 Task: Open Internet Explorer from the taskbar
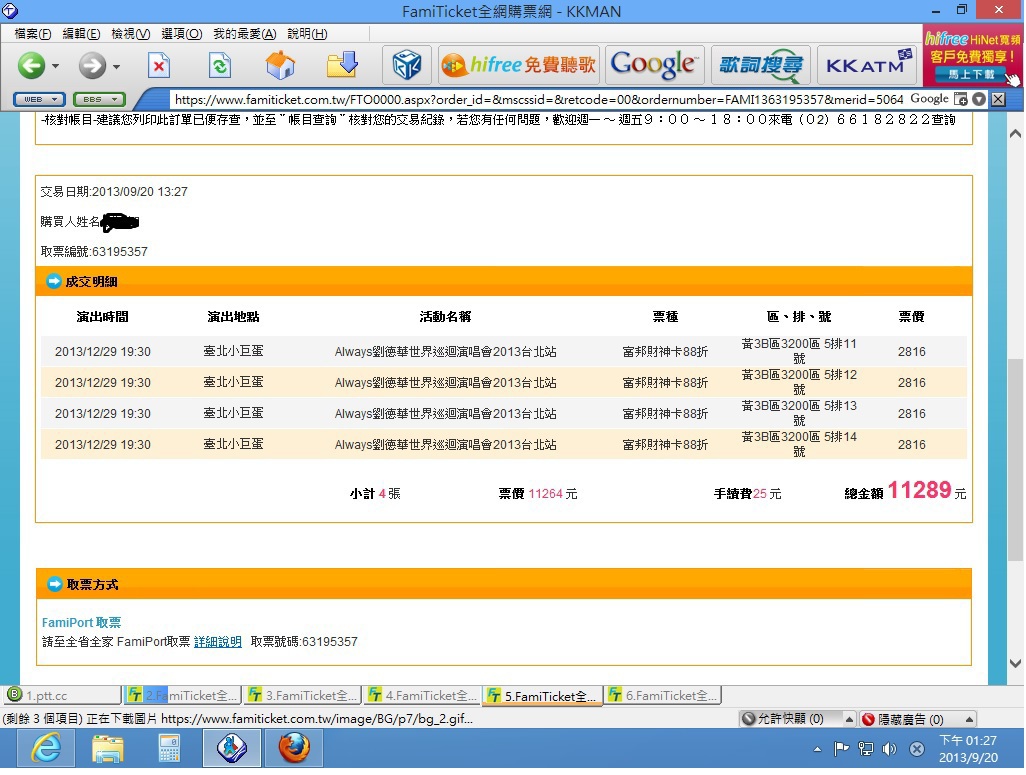[x=46, y=748]
